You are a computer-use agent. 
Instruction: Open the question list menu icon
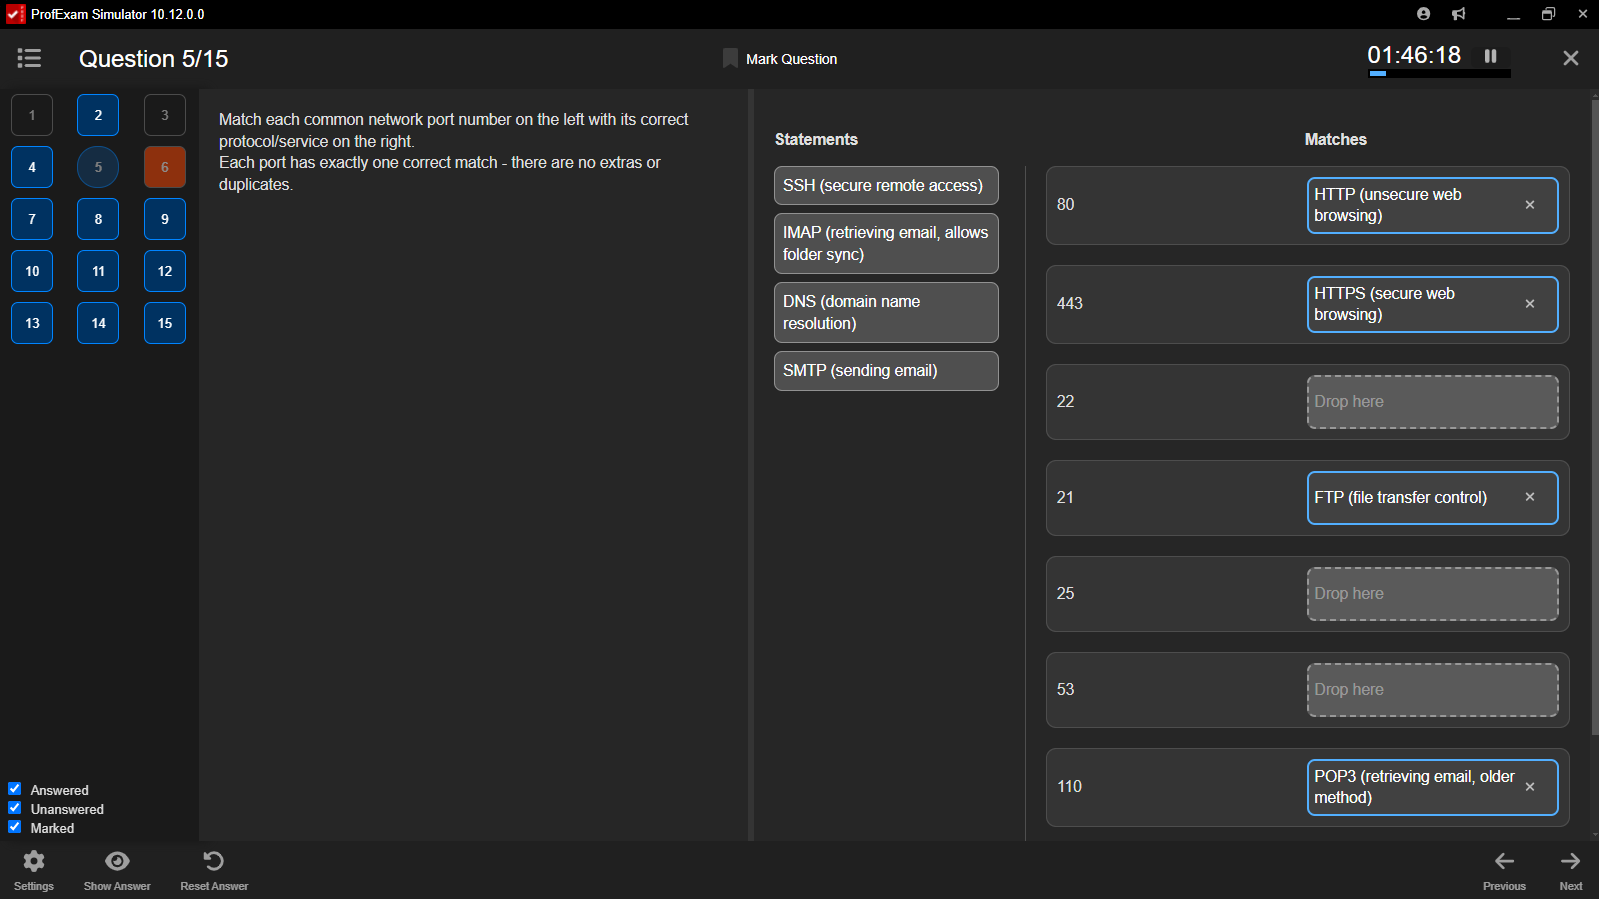[29, 58]
